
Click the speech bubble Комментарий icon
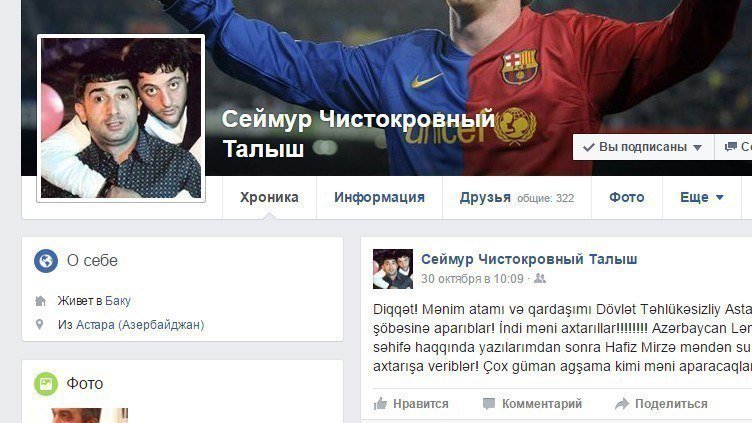489,404
